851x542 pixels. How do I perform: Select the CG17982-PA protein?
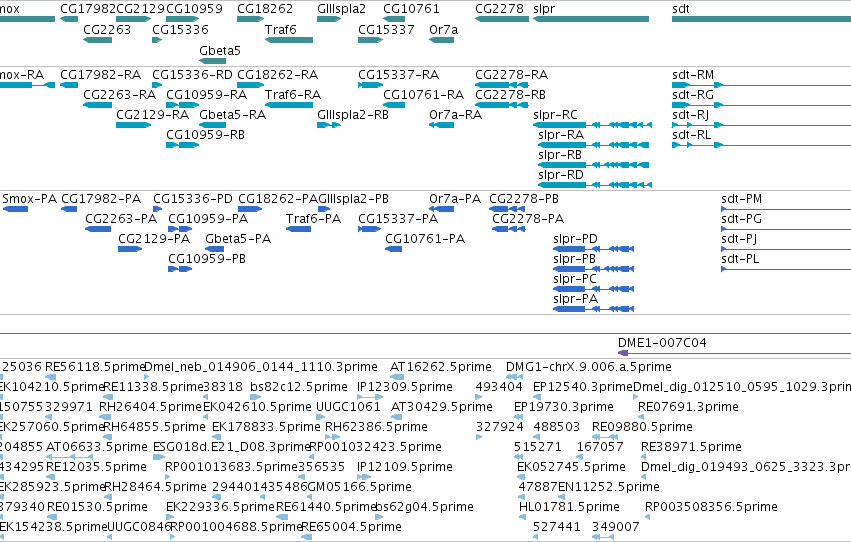69,209
